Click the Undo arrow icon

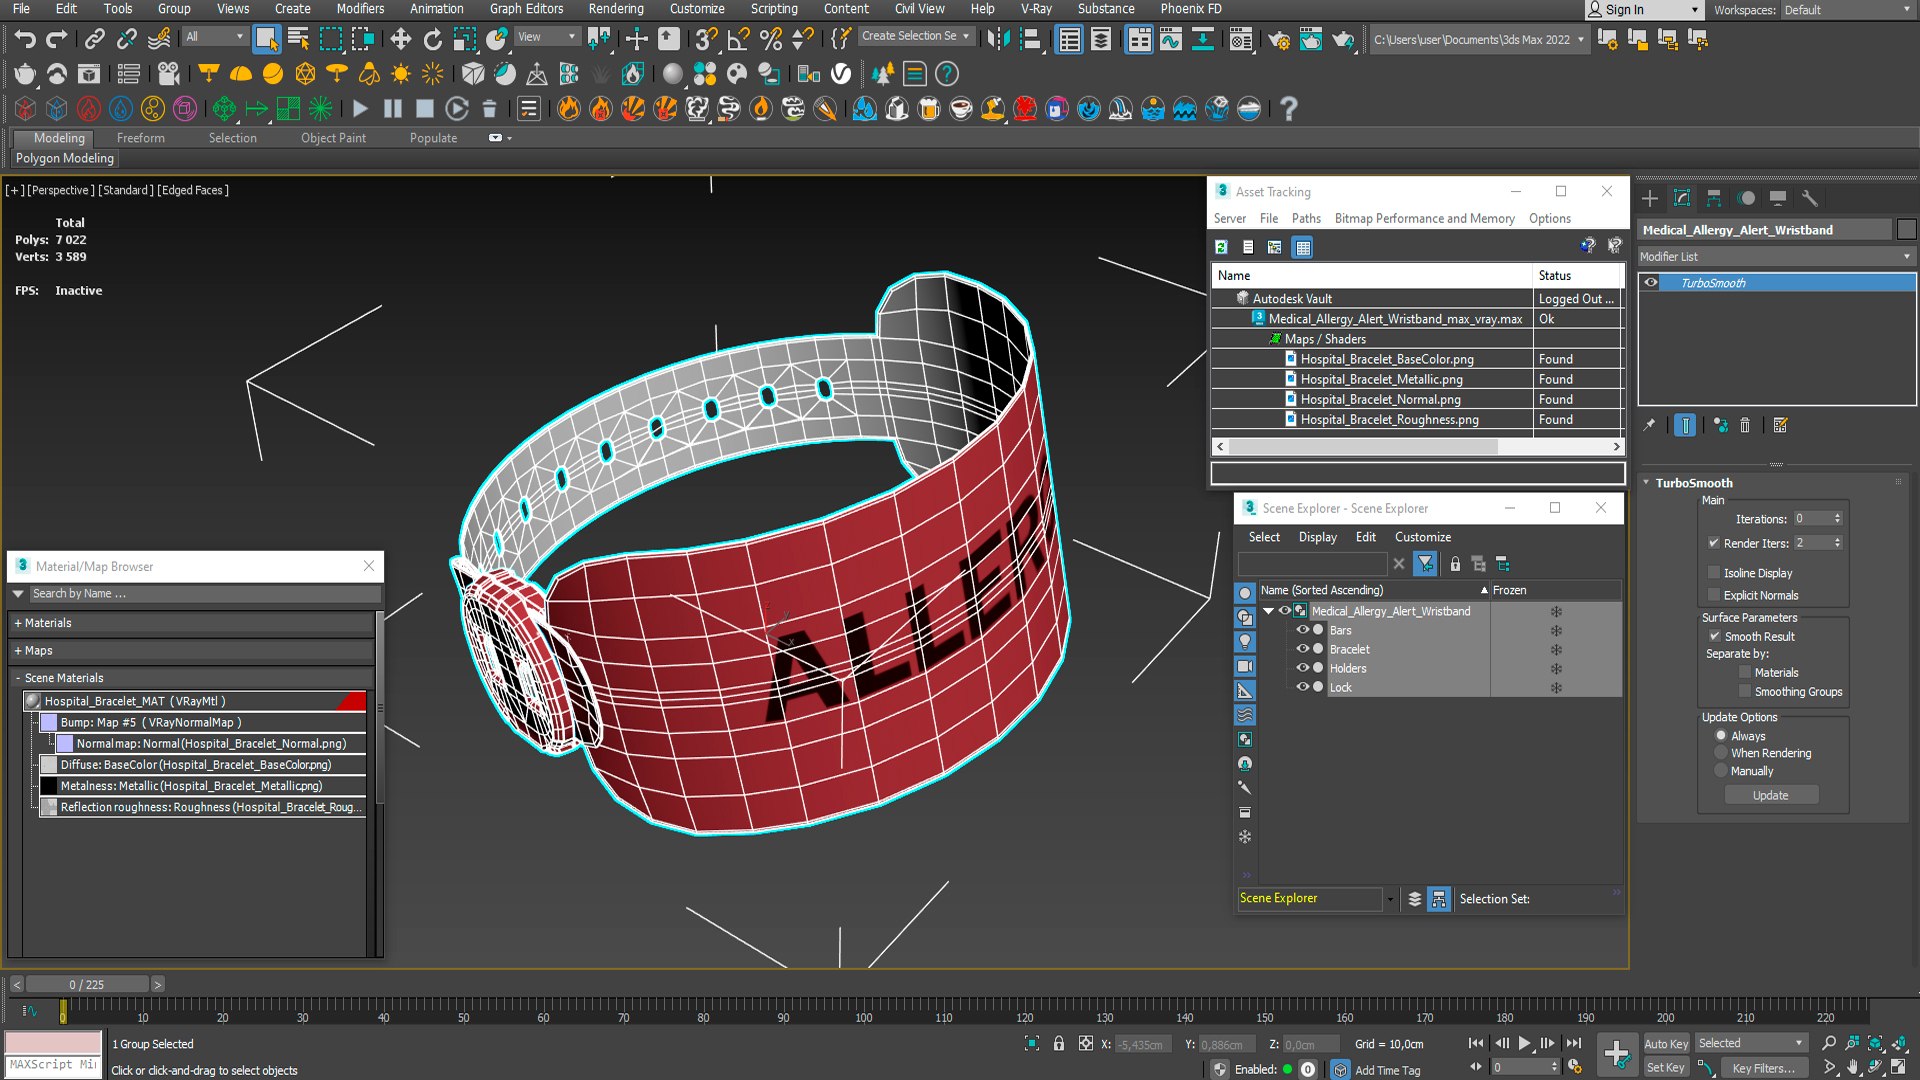click(25, 39)
